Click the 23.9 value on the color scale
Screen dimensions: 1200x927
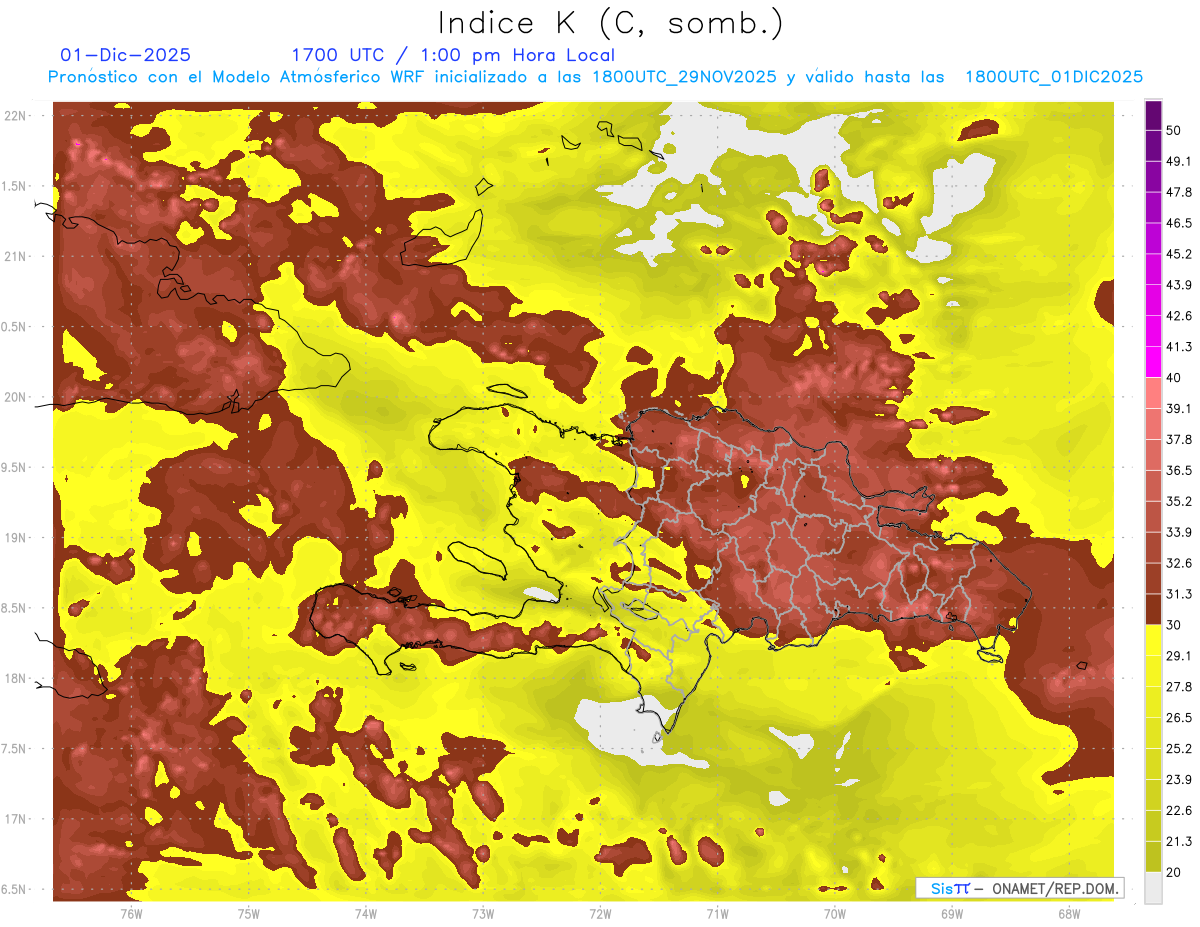coord(1178,780)
